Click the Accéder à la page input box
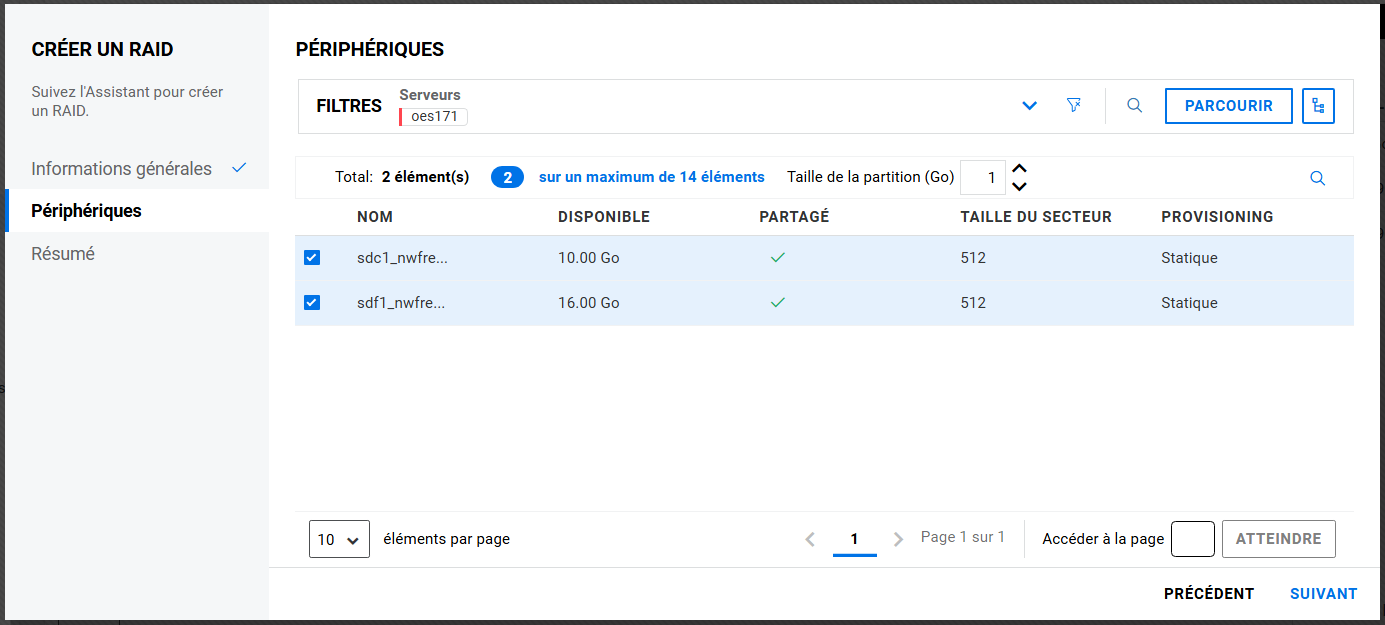Viewport: 1385px width, 625px height. tap(1192, 539)
